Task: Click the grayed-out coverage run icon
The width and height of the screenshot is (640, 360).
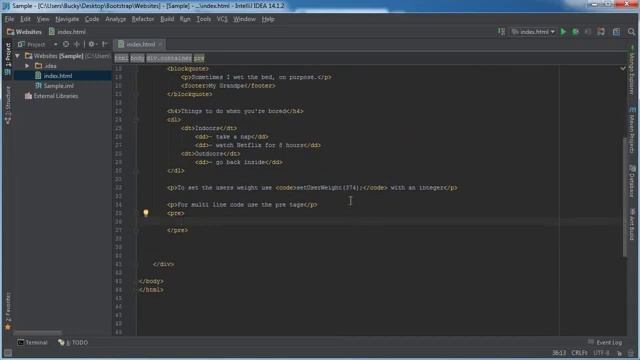Action: tap(588, 31)
